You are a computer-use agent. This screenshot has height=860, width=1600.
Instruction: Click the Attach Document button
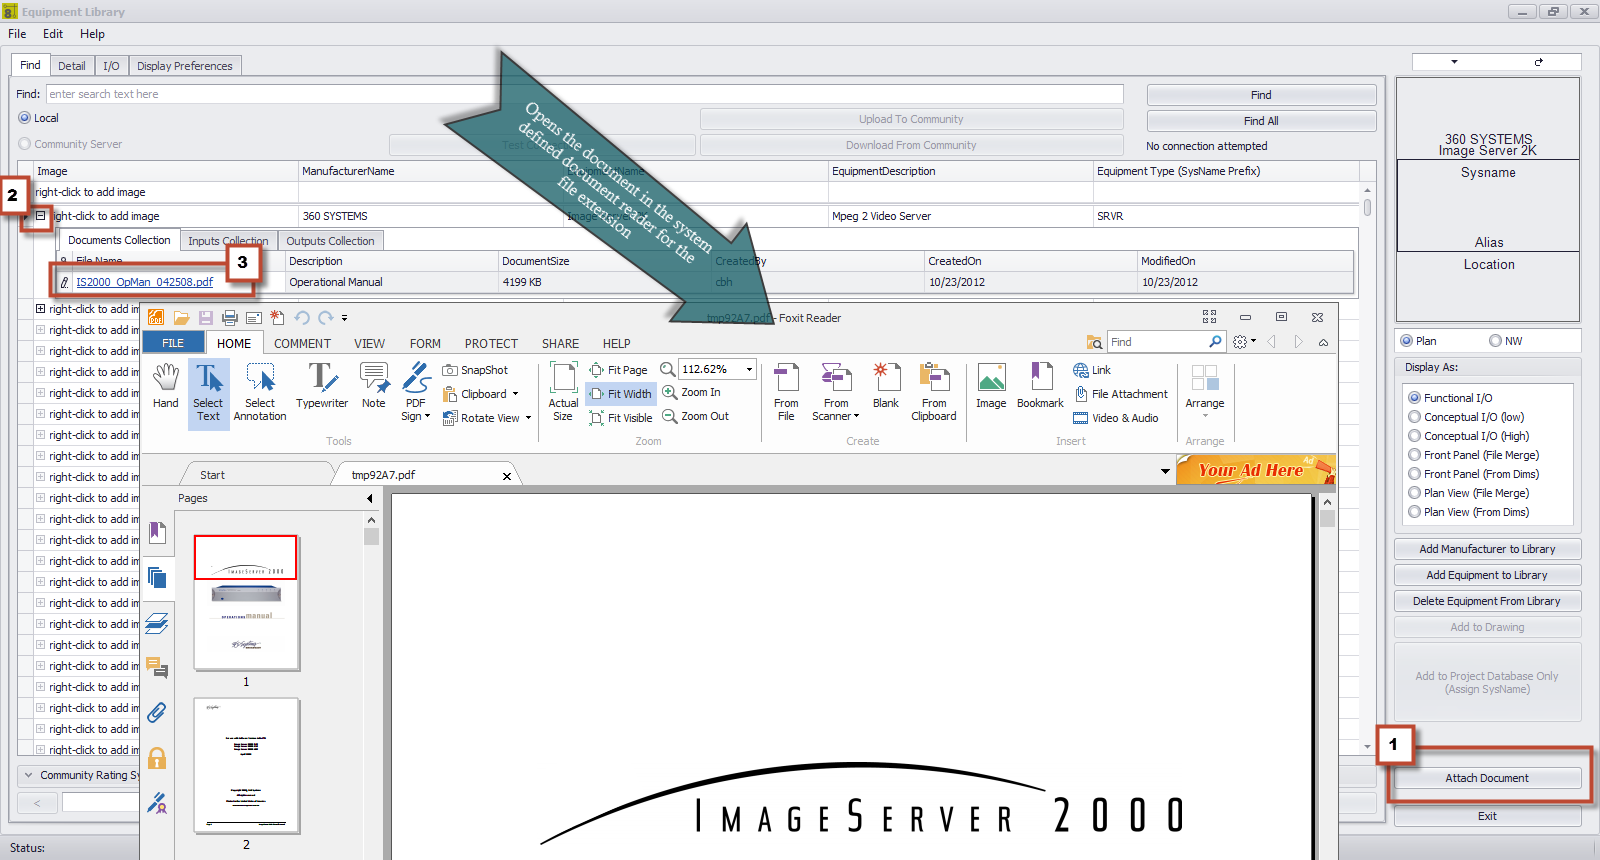pyautogui.click(x=1487, y=778)
